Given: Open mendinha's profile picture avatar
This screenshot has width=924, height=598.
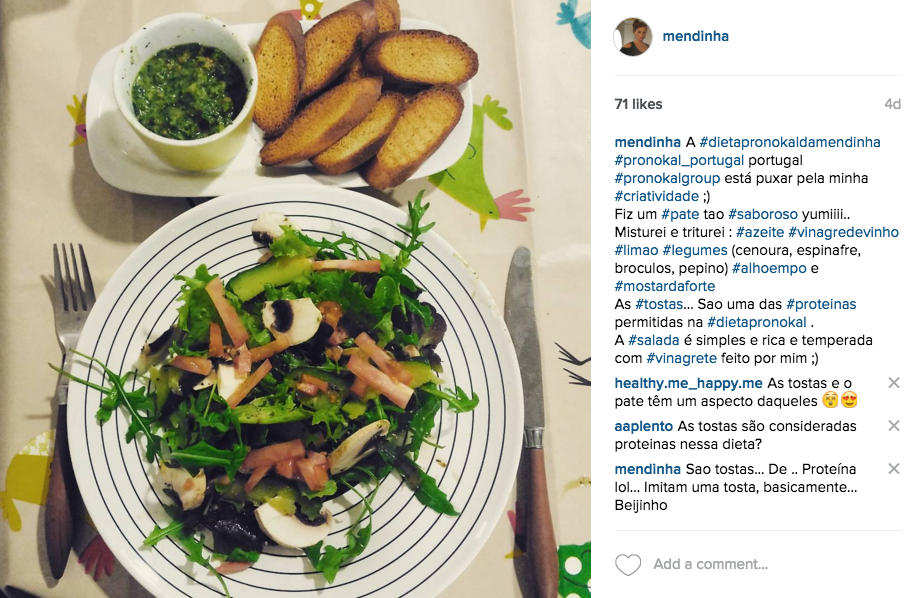Looking at the screenshot, I should (x=633, y=37).
